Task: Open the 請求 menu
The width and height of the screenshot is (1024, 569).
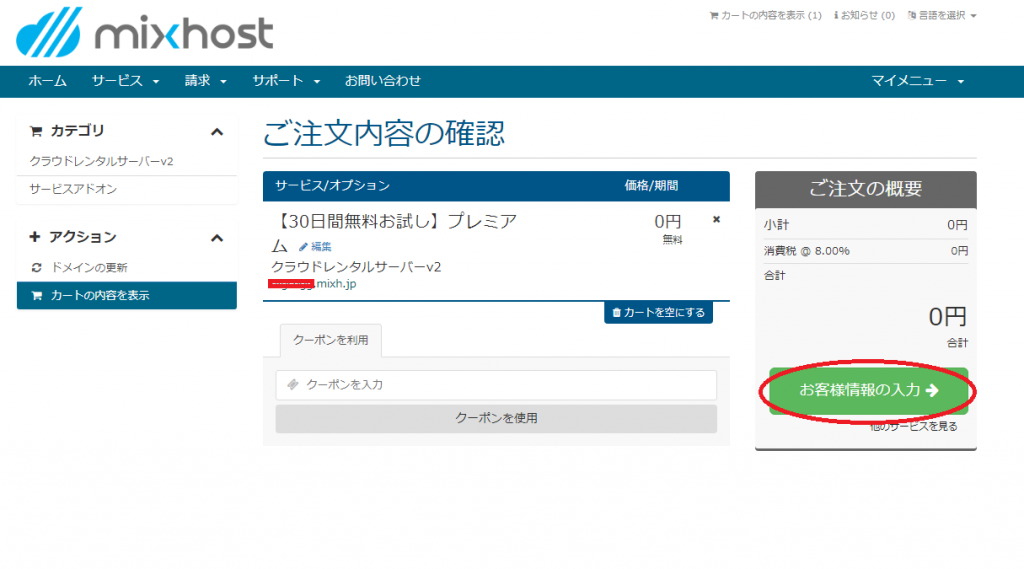Action: click(206, 81)
